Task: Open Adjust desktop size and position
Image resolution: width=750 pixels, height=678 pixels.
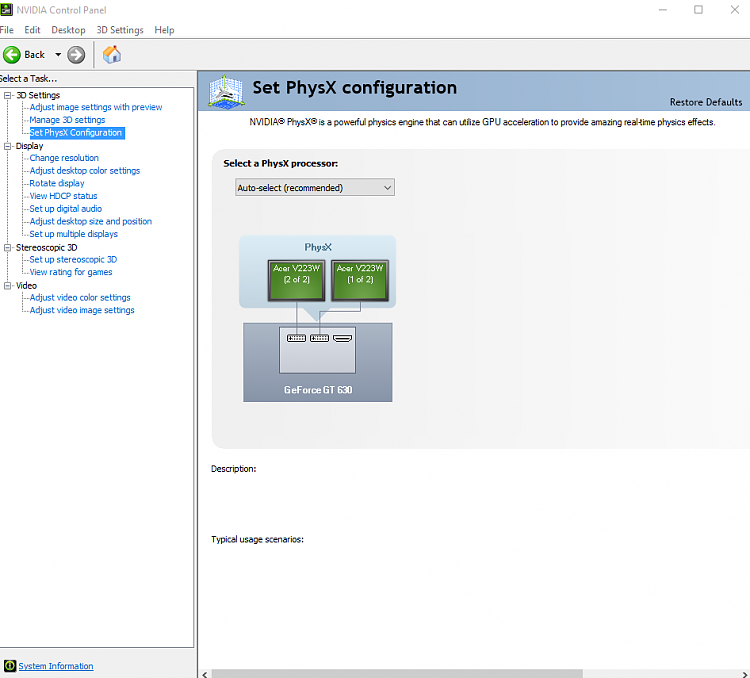Action: point(90,222)
